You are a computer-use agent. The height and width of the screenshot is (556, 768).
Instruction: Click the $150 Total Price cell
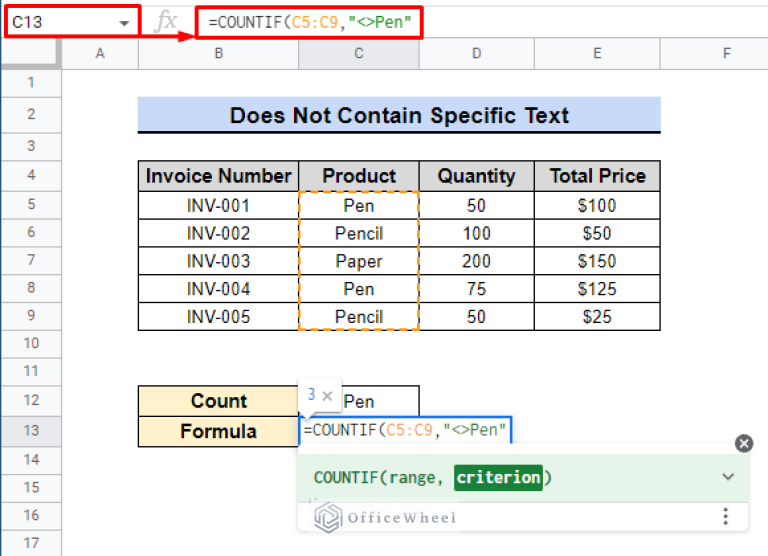tap(597, 261)
